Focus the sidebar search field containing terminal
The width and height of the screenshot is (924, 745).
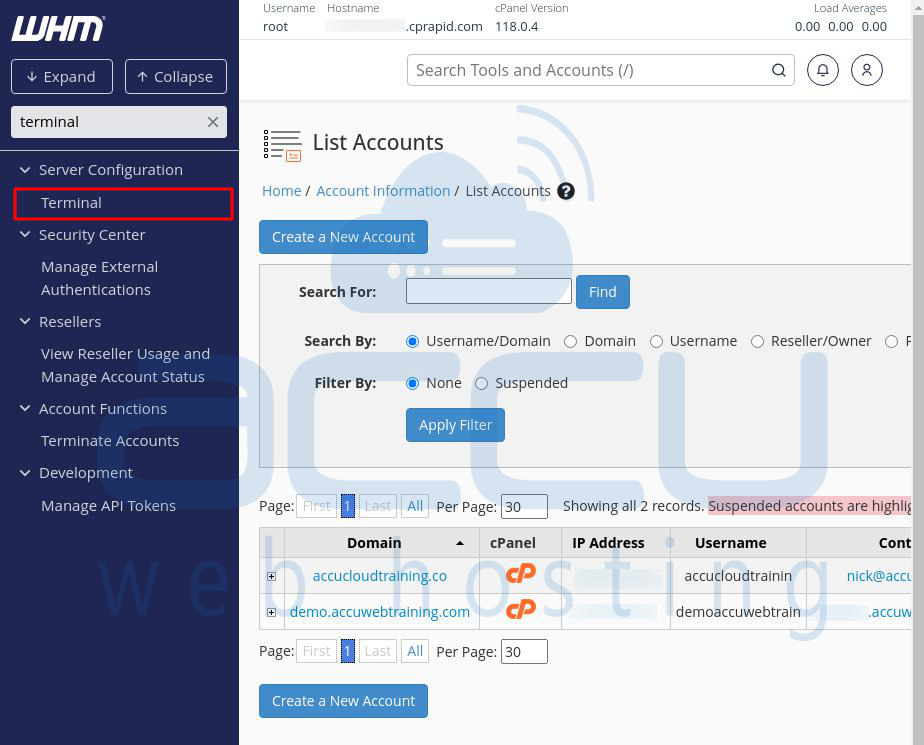coord(118,122)
